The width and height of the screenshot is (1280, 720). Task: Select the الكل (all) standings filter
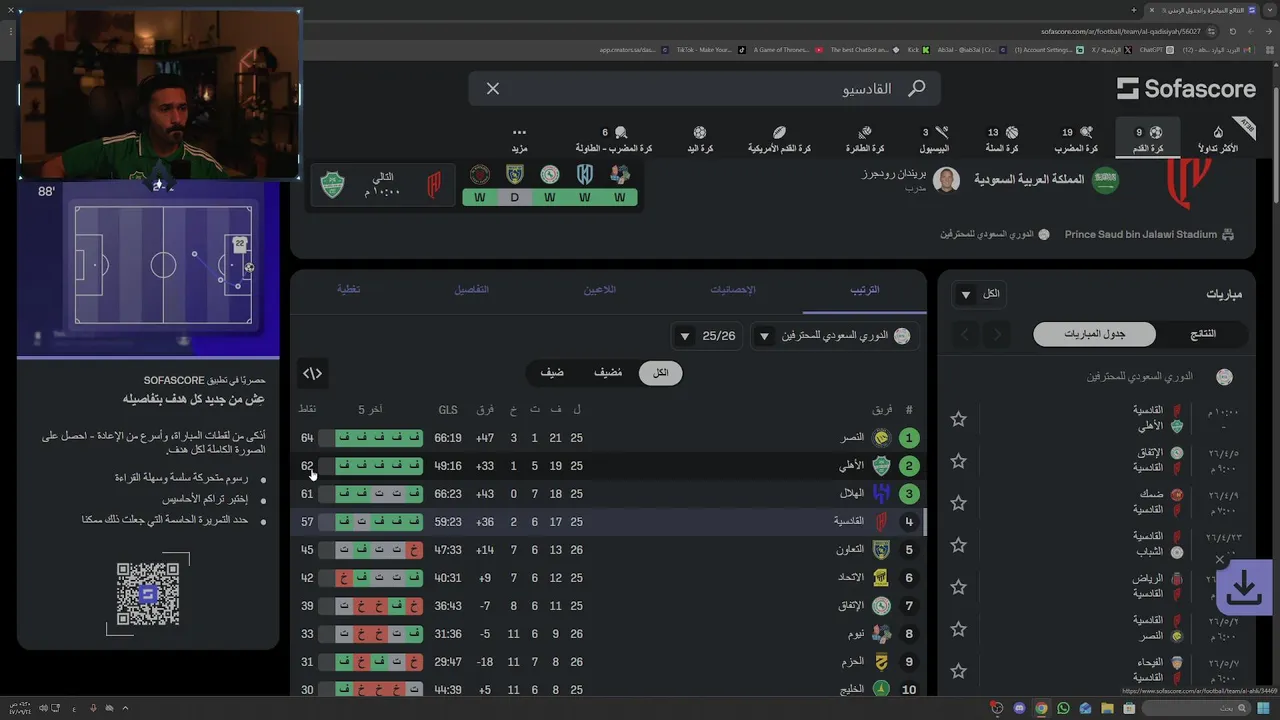[660, 373]
